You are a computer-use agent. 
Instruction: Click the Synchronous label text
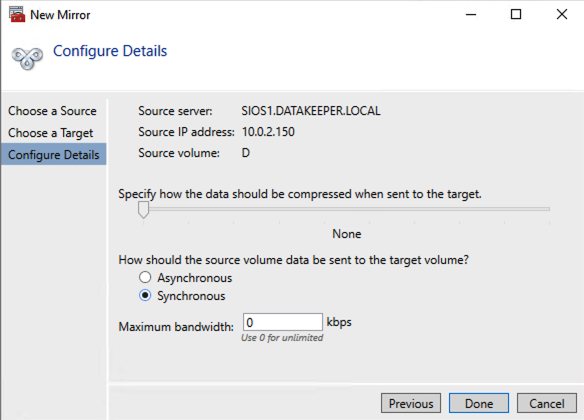pos(191,296)
